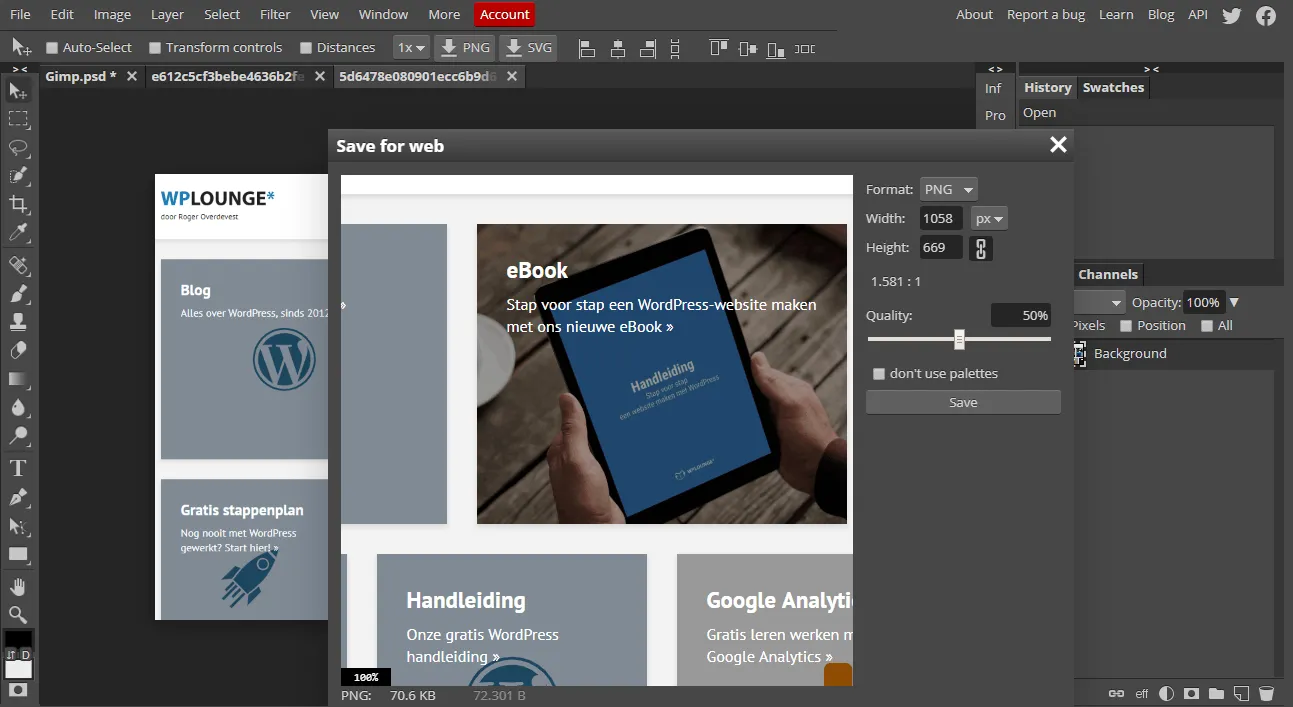Toggle Quick Mask mode icon
The height and width of the screenshot is (707, 1293).
[18, 690]
